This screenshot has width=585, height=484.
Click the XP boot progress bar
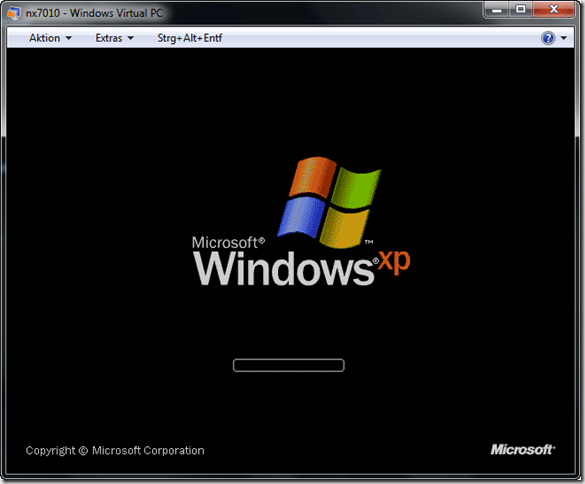coord(288,365)
